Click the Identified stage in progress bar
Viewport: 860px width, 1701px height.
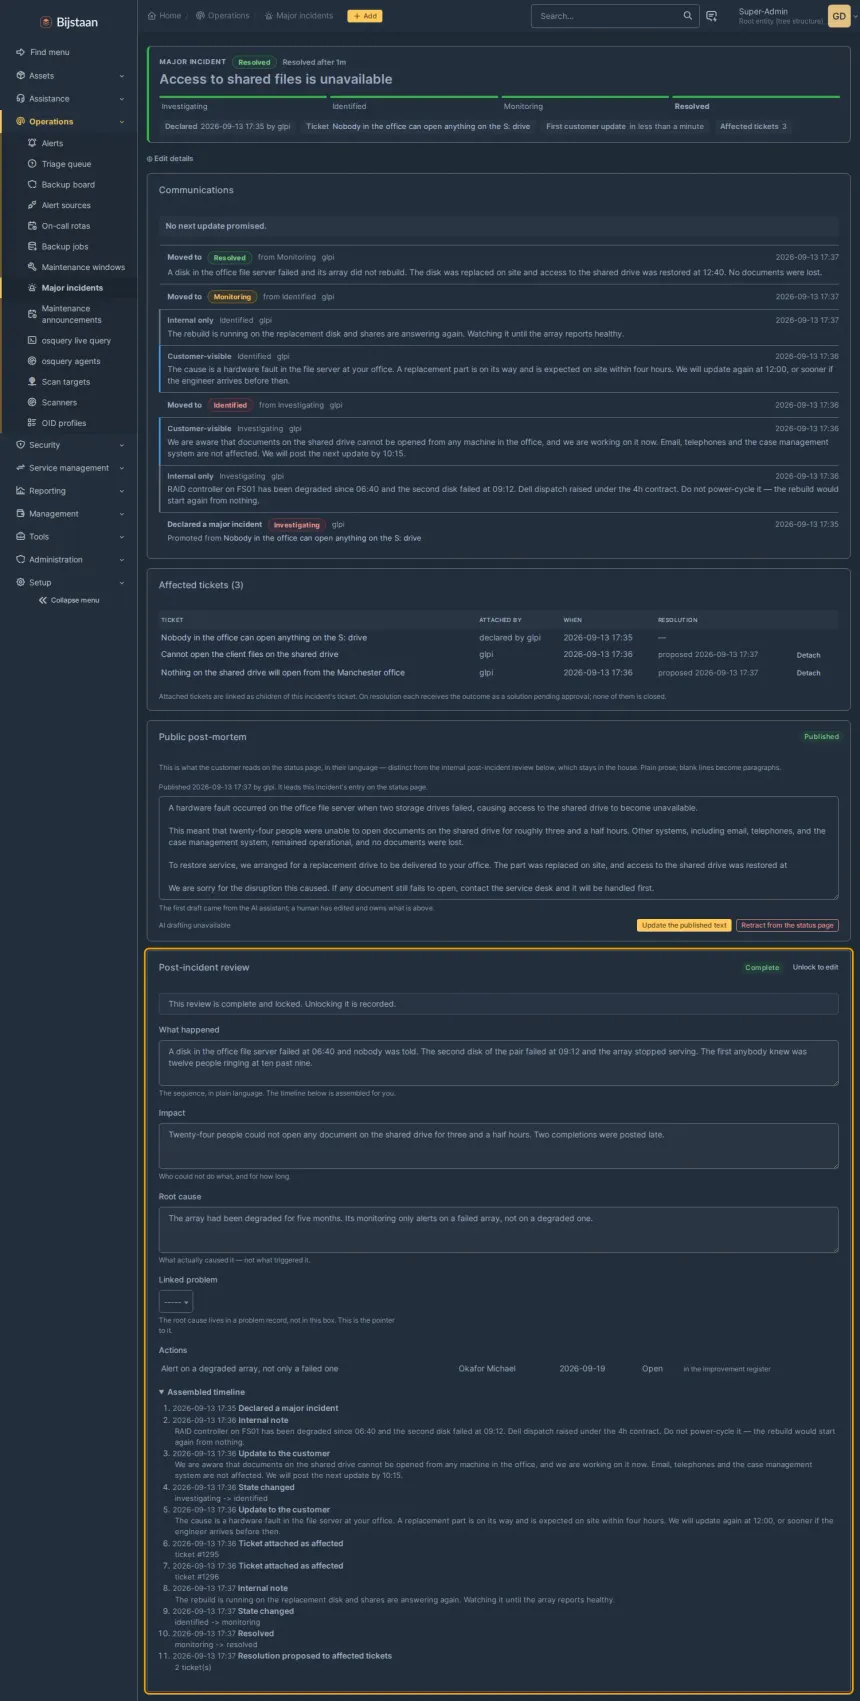pyautogui.click(x=415, y=103)
